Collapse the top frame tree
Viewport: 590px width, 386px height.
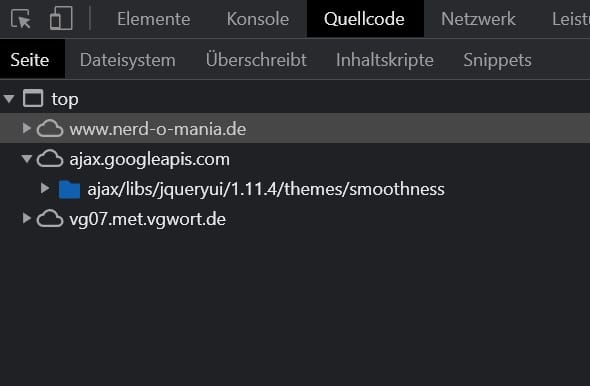tap(9, 99)
